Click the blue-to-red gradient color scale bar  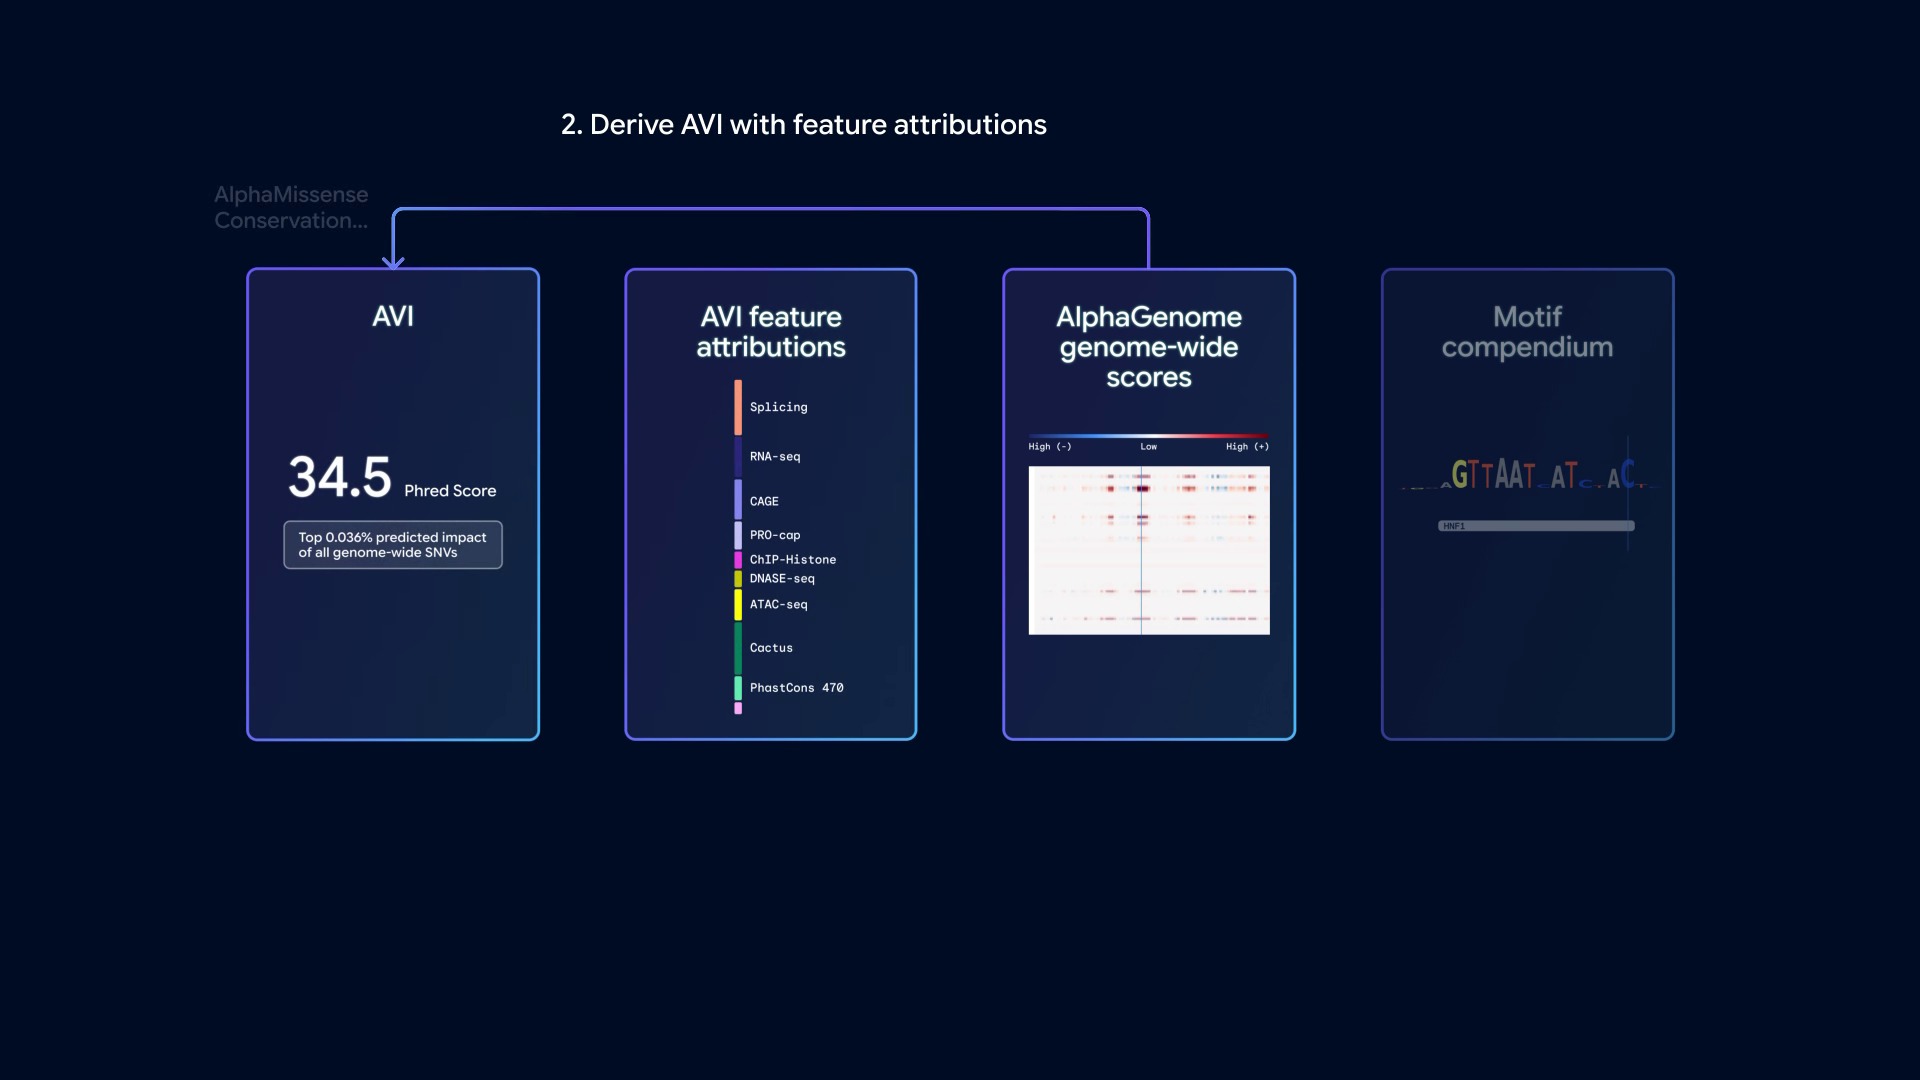tap(1149, 436)
